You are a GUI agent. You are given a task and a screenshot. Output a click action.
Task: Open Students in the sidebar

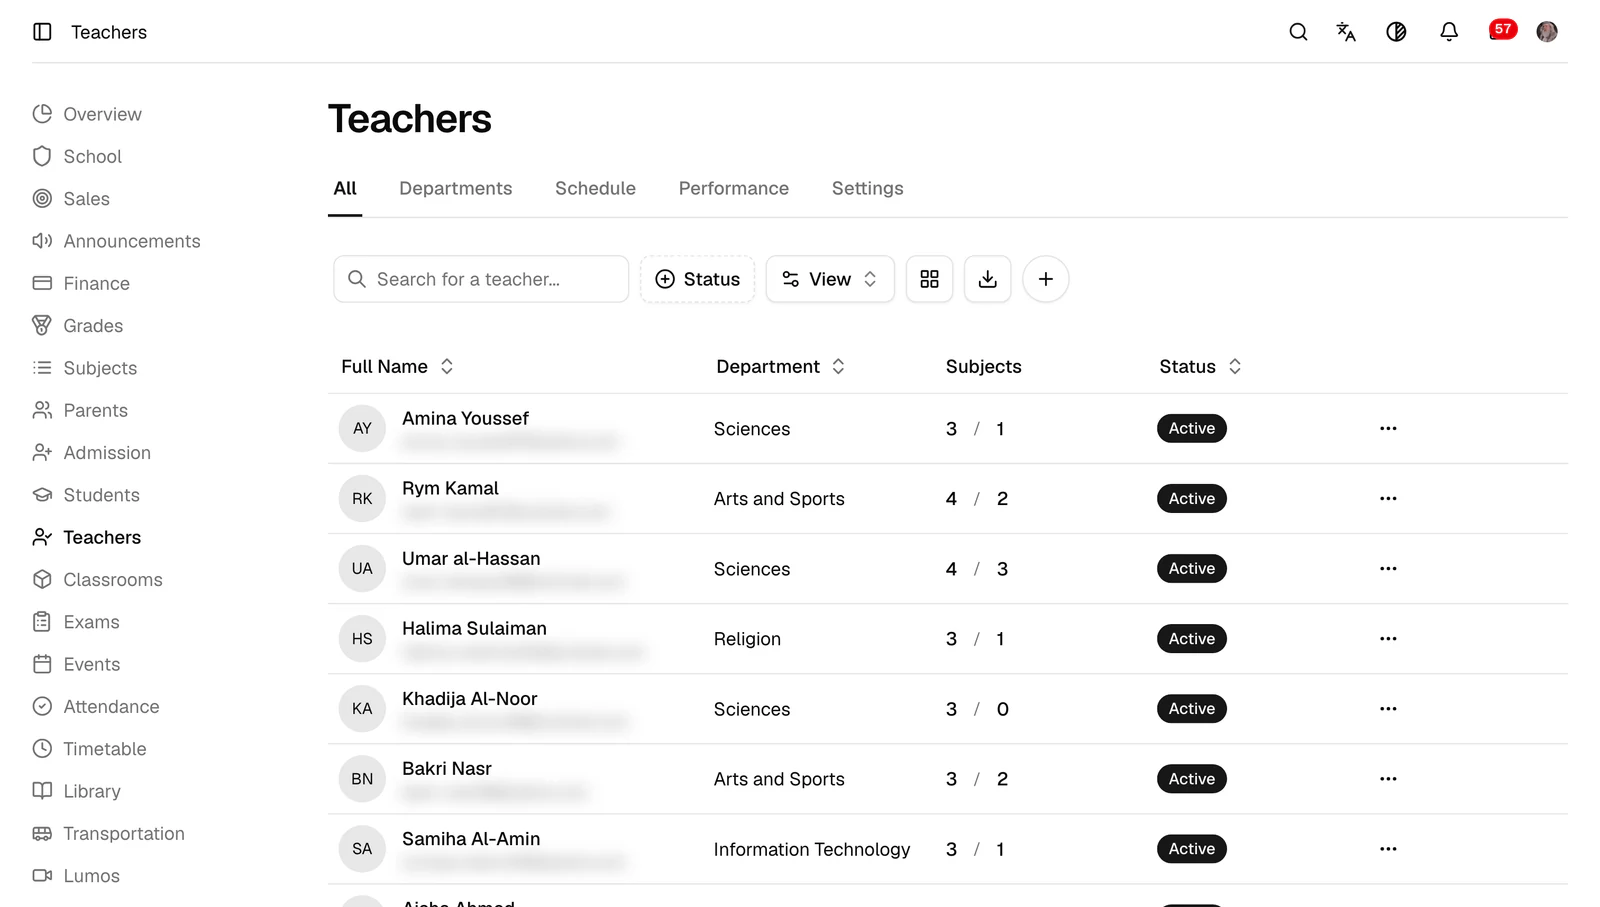click(x=86, y=495)
